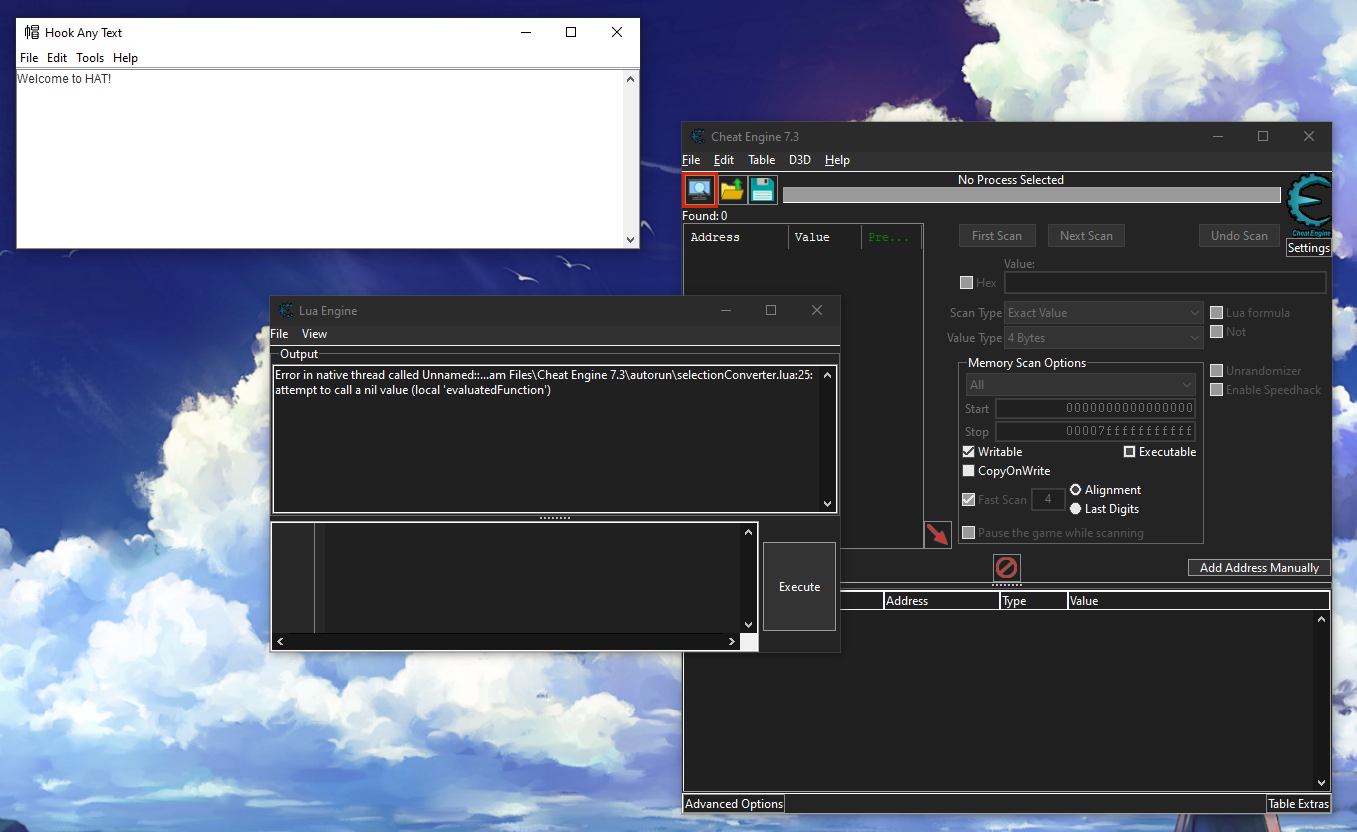Open the D3D menu in Cheat Engine
Image resolution: width=1357 pixels, height=832 pixels.
click(799, 159)
